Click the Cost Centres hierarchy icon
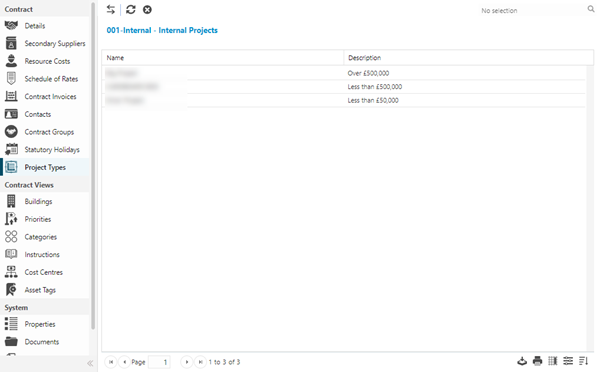 11,272
